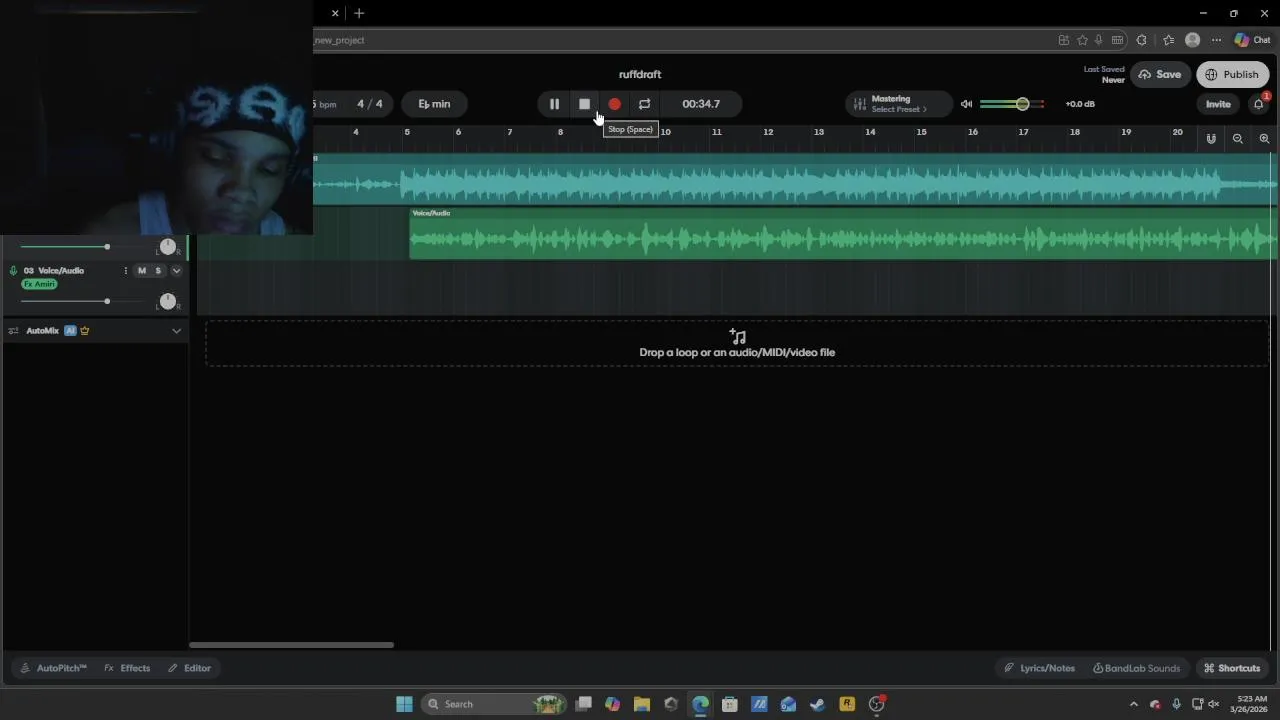Screen dimensions: 1280x720
Task: Click the pan knob above track 03
Action: click(x=168, y=246)
